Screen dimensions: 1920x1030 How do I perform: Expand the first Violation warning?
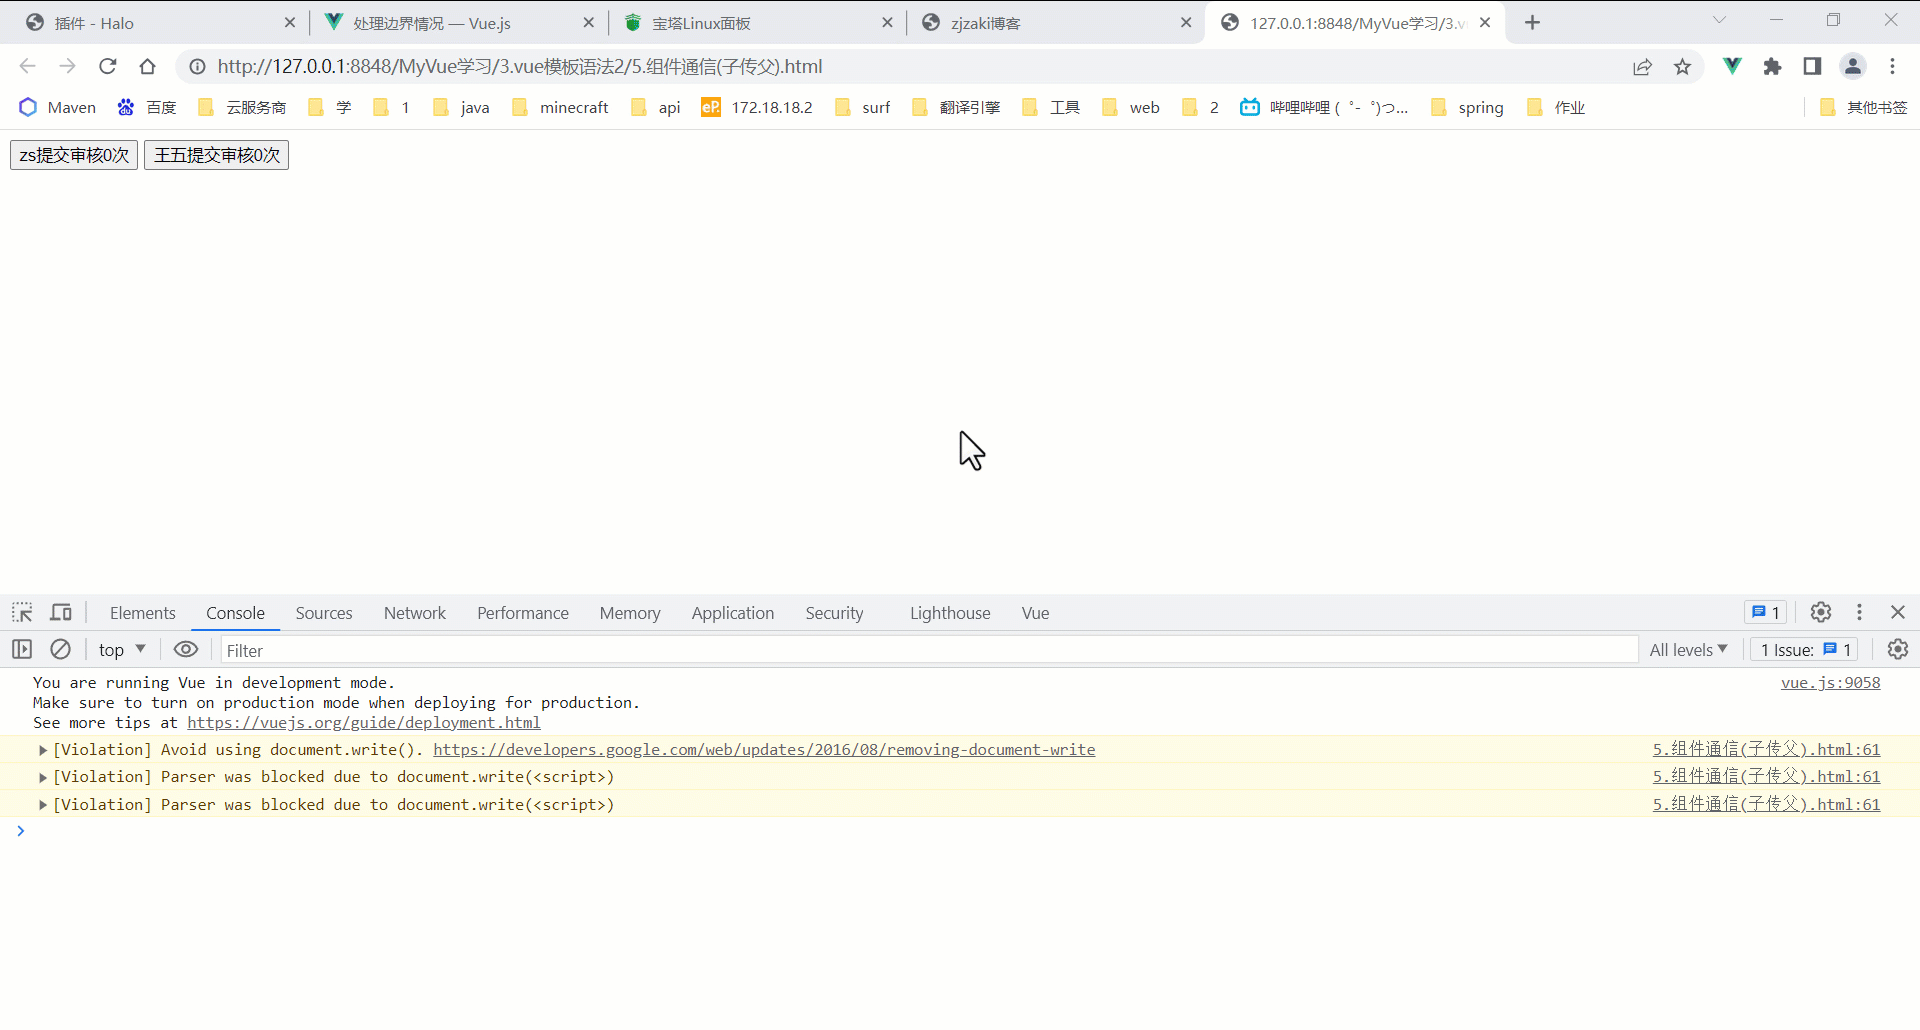pyautogui.click(x=42, y=749)
